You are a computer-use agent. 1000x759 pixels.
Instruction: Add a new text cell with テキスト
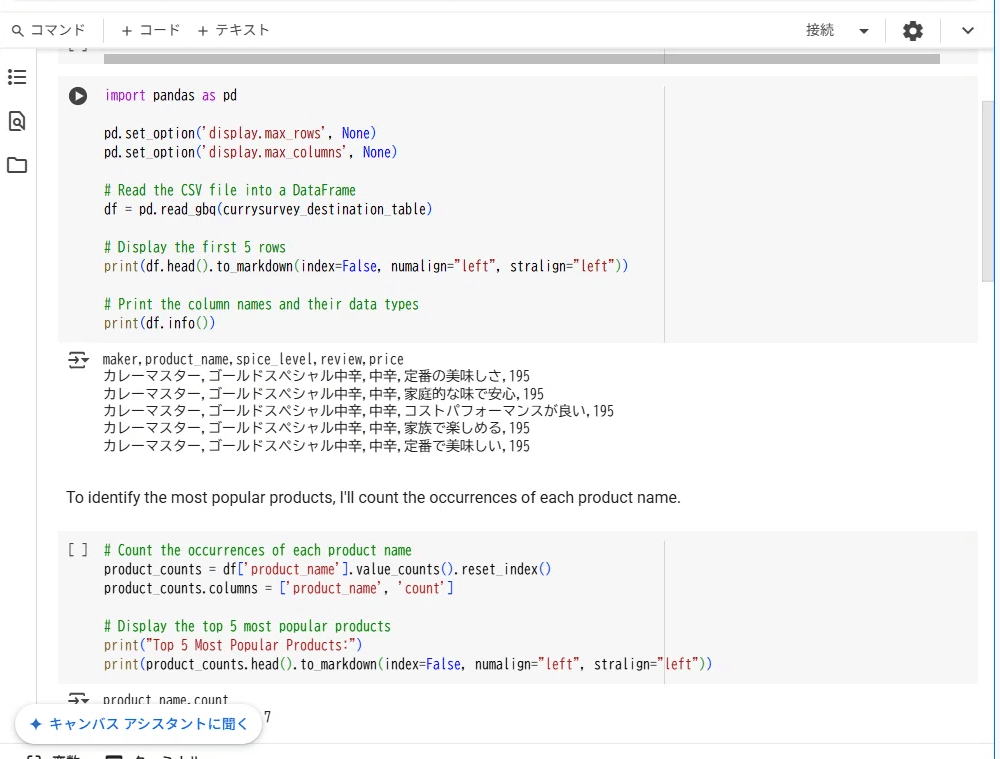click(233, 30)
